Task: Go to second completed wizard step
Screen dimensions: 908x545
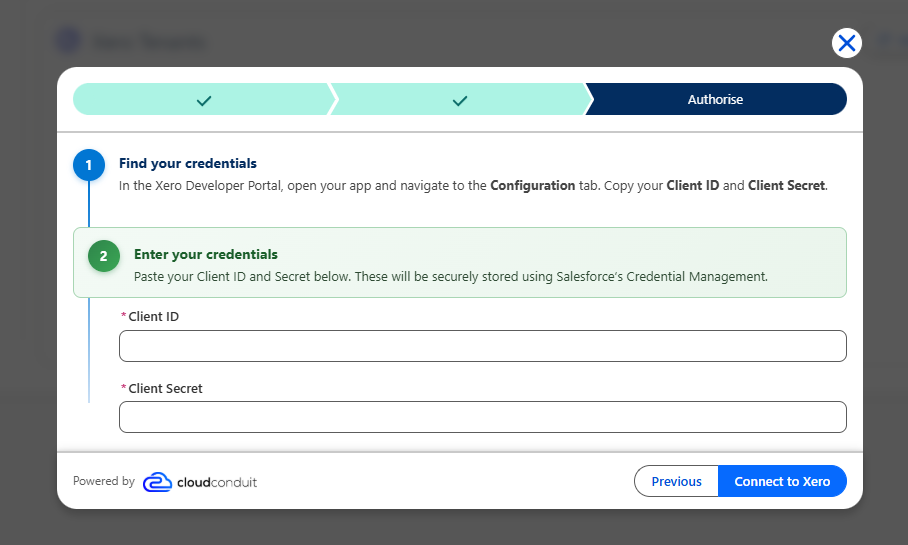Action: tap(460, 99)
